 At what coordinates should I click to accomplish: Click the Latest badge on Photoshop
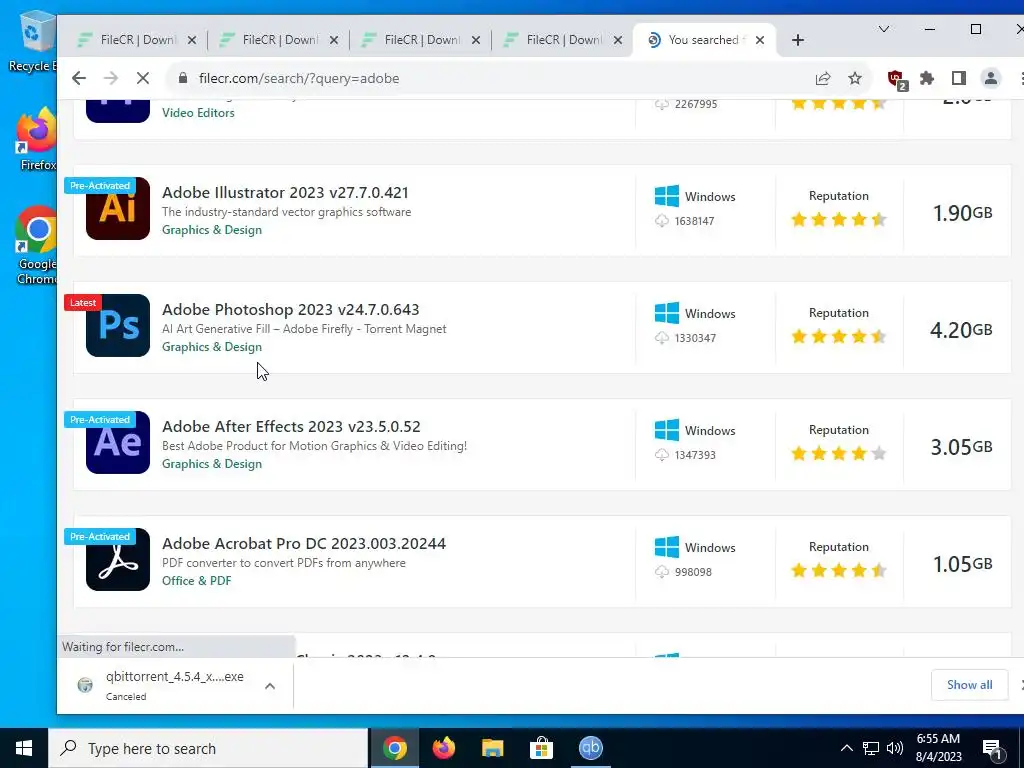tap(83, 302)
